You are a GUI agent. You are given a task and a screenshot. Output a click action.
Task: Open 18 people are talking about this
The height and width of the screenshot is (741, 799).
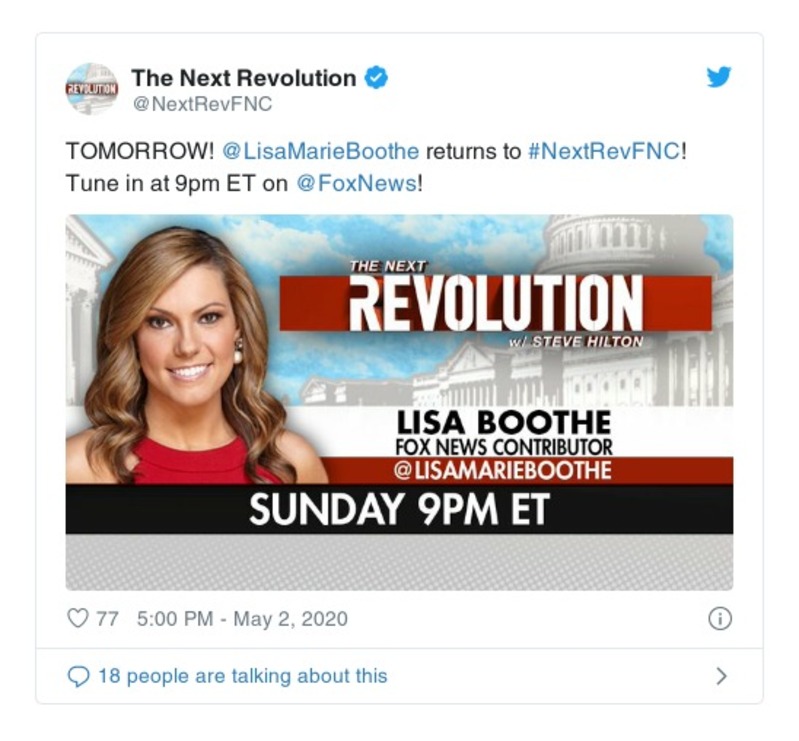coord(243,676)
